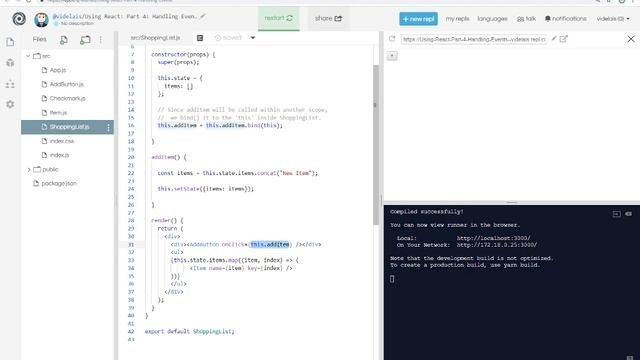
Task: Open the saved status dropdown arrow
Action: [253, 38]
